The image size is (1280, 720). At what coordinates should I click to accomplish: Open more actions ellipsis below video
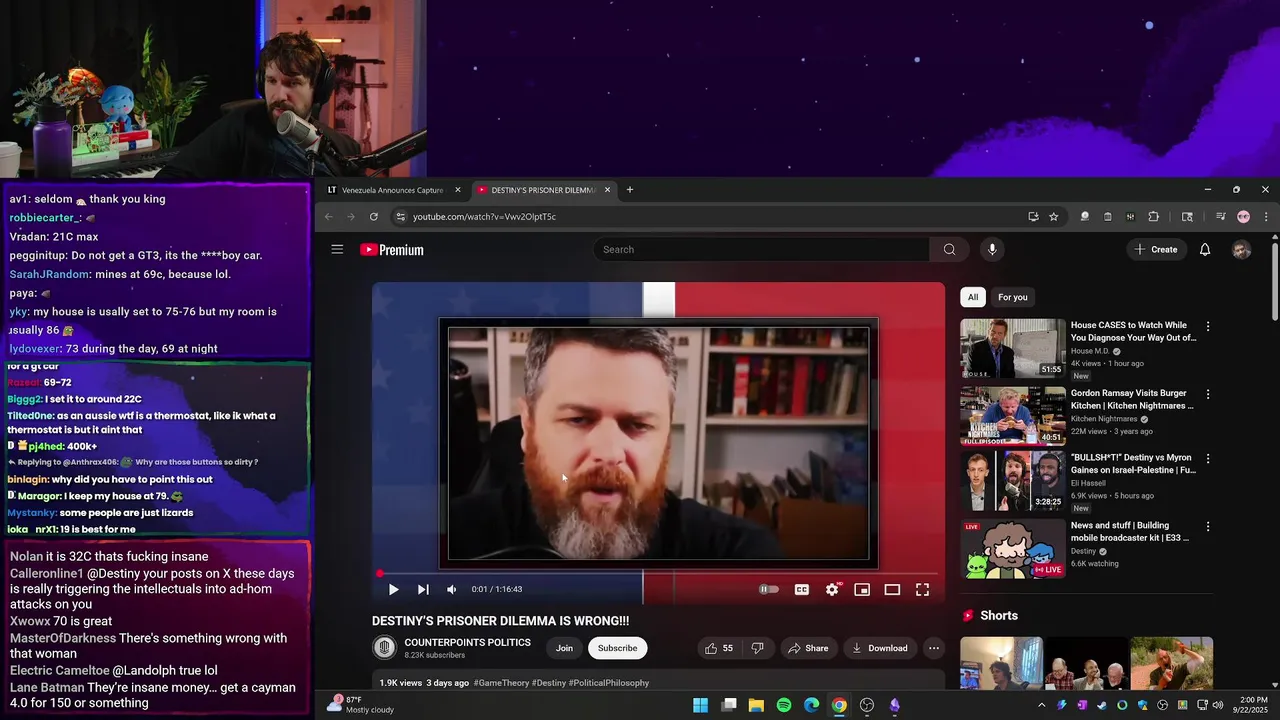click(934, 648)
